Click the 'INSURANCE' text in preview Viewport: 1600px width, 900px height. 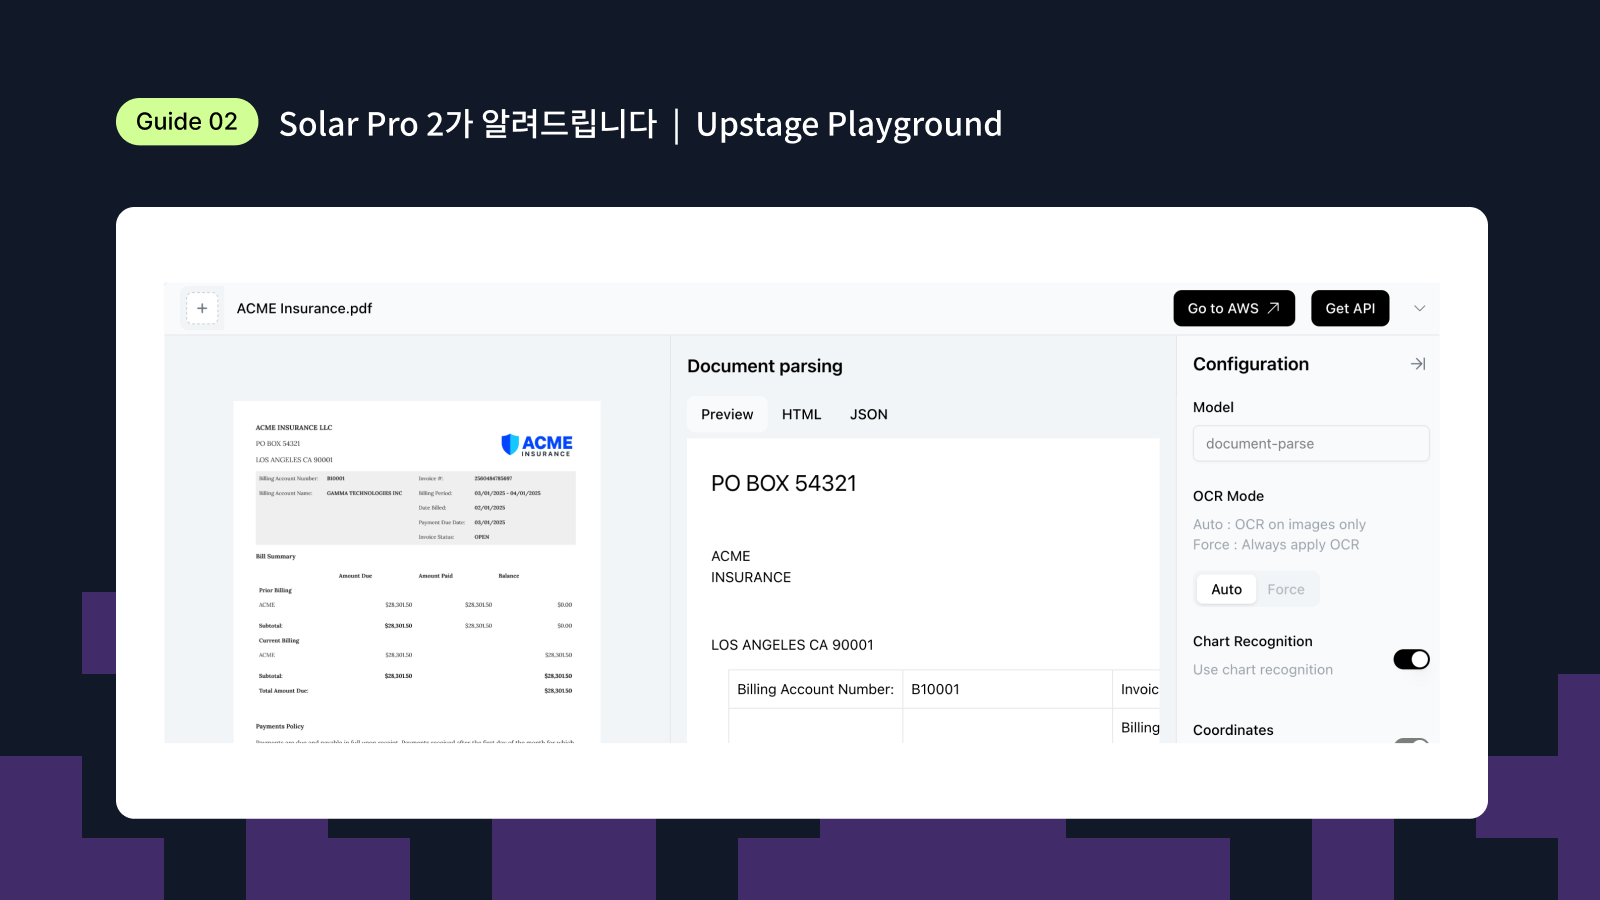(x=751, y=577)
